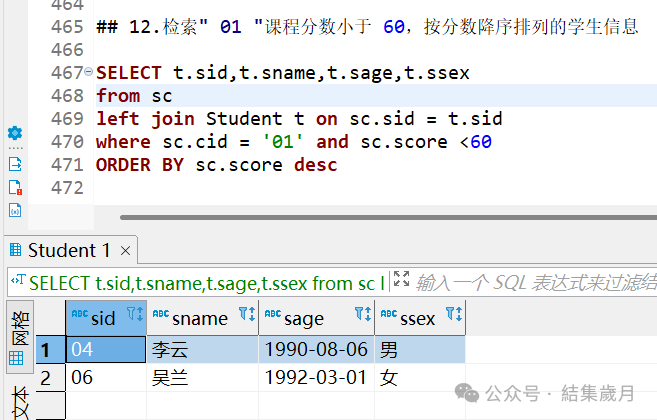Click the SQL expression filter input field
The height and width of the screenshot is (420, 657).
pyautogui.click(x=535, y=283)
